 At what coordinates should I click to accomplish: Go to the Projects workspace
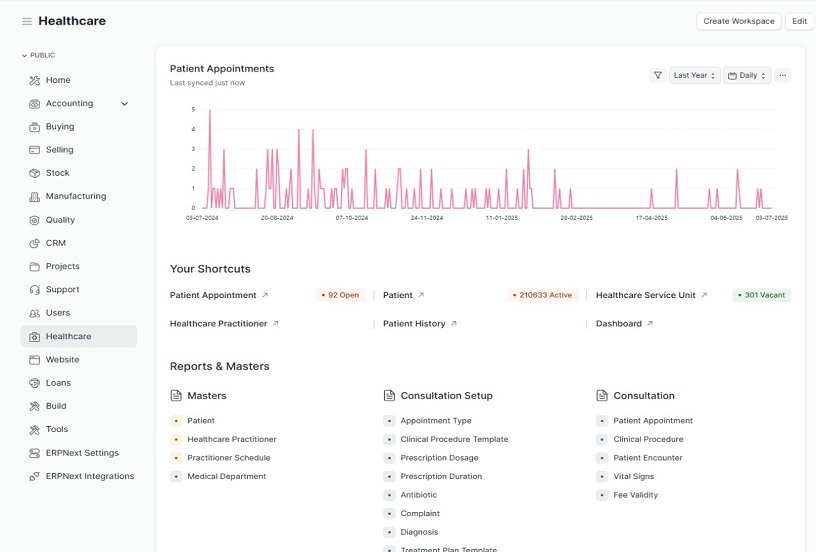[x=62, y=266]
